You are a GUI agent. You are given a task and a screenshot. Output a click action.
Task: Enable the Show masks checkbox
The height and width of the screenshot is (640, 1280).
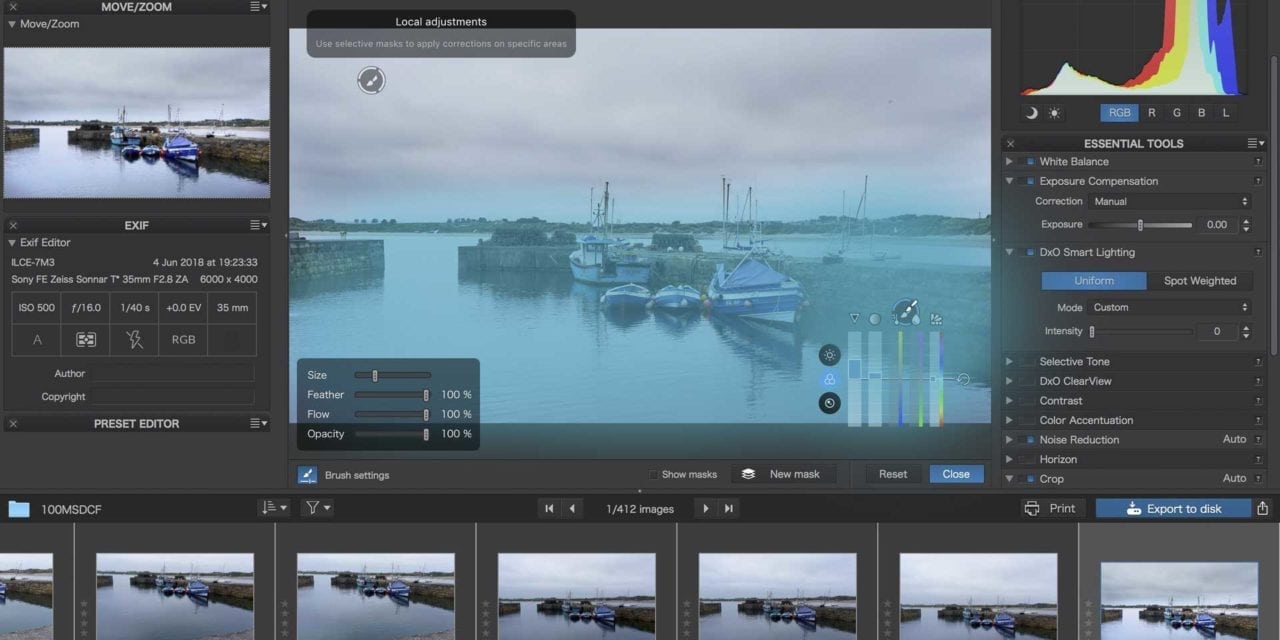pos(654,475)
